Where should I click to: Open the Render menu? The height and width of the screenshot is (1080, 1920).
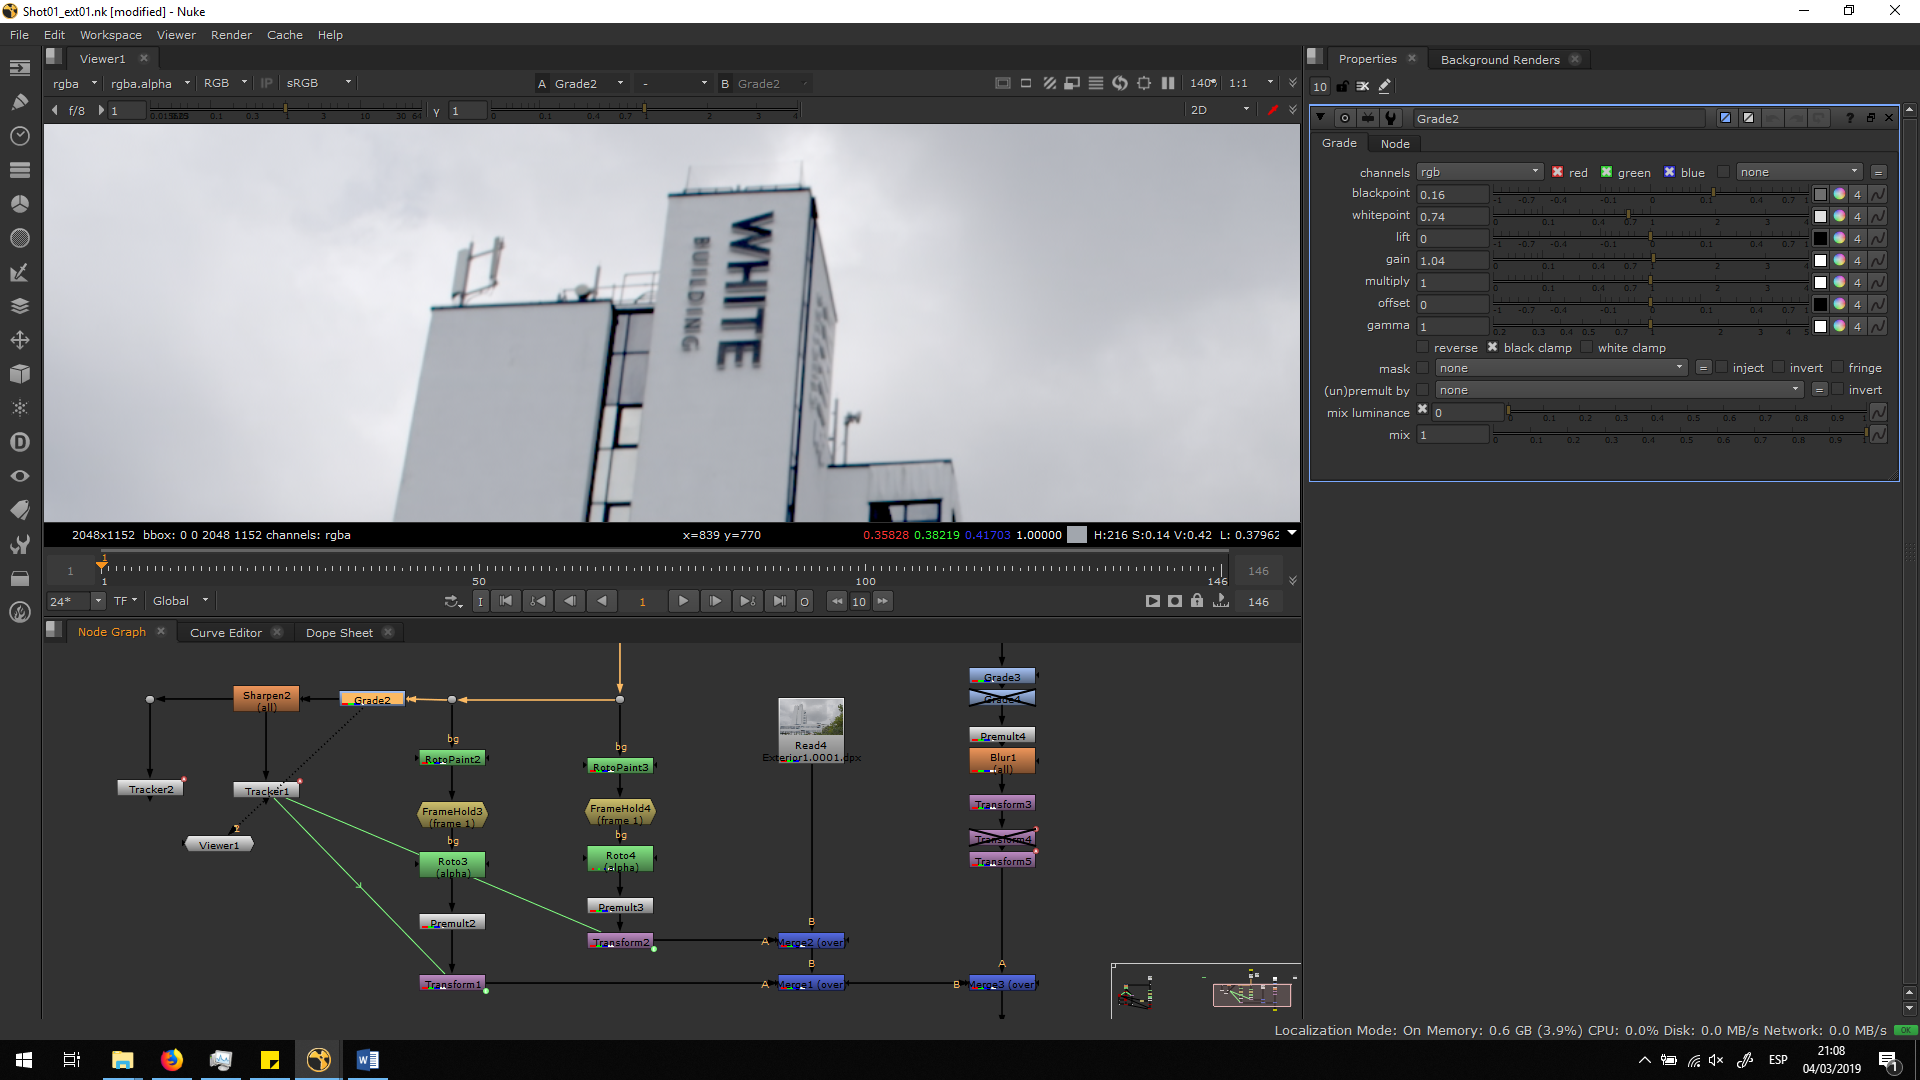(231, 35)
